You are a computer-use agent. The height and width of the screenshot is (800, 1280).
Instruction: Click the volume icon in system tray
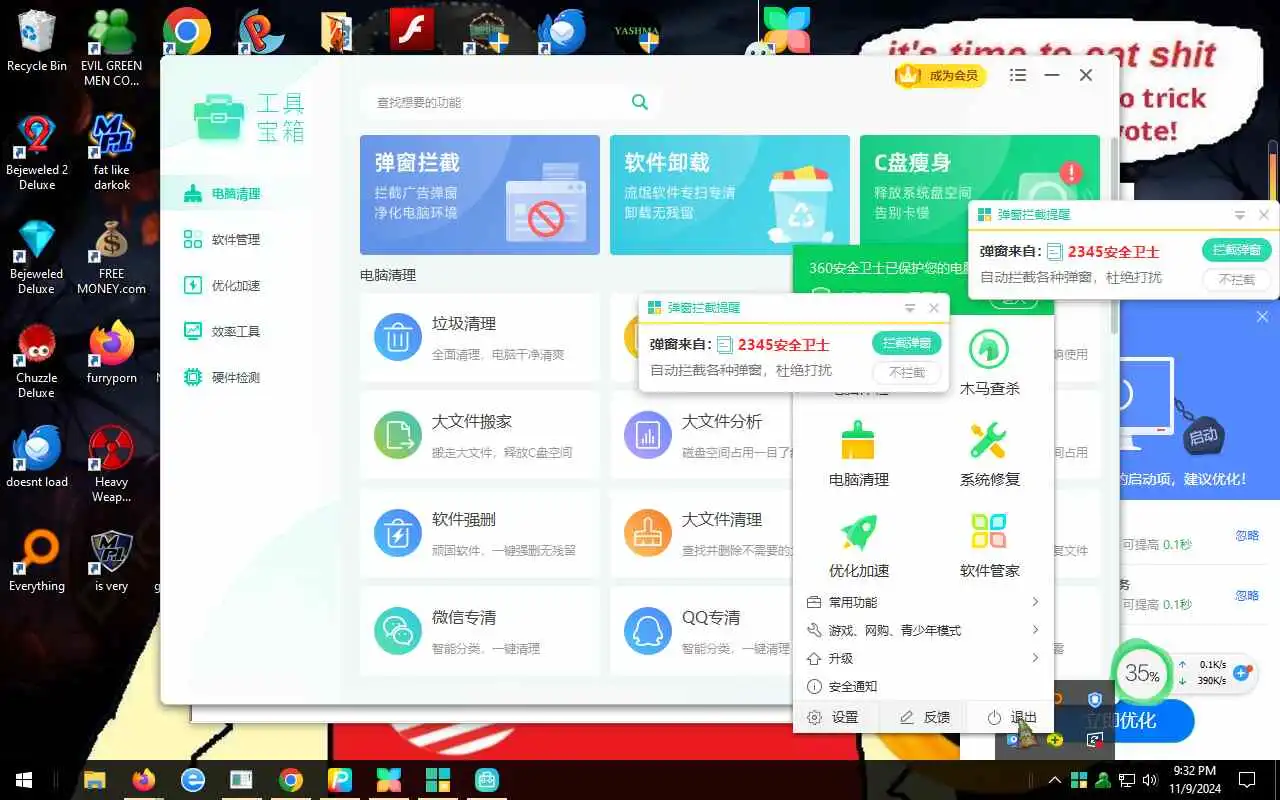1150,780
